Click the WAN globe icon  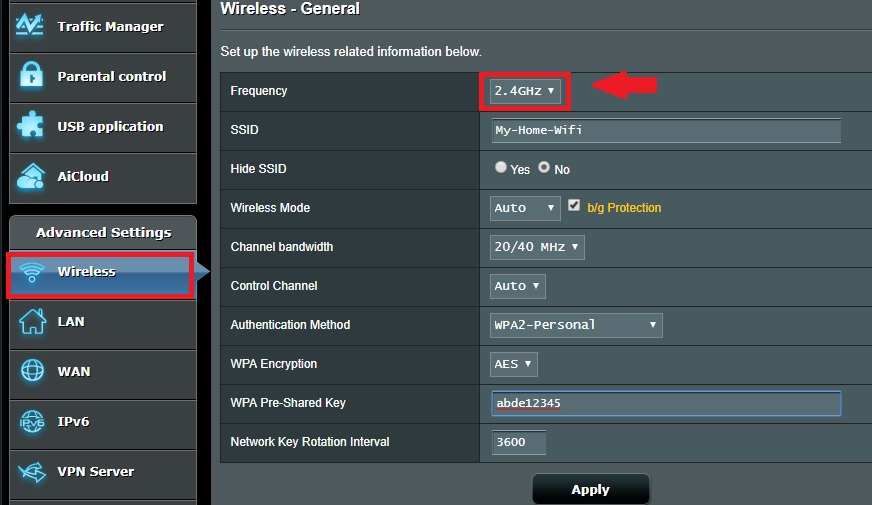[x=32, y=372]
